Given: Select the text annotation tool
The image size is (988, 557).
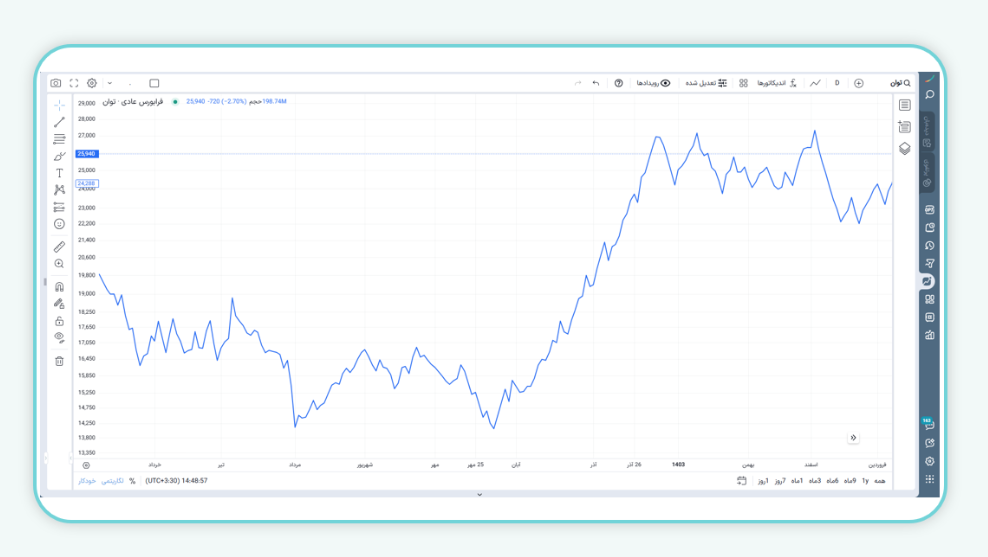Looking at the screenshot, I should (x=59, y=173).
